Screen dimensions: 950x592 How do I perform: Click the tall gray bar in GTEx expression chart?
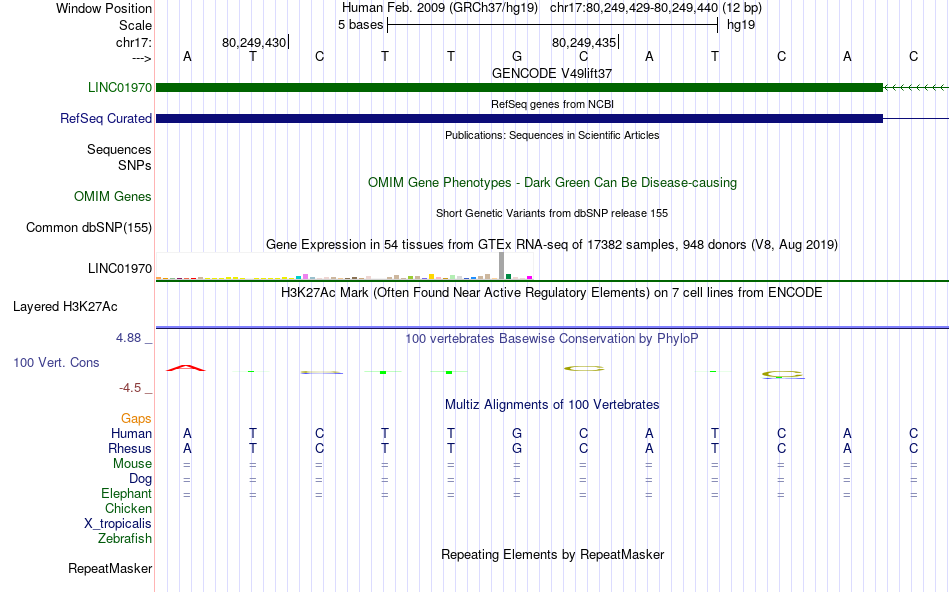502,265
